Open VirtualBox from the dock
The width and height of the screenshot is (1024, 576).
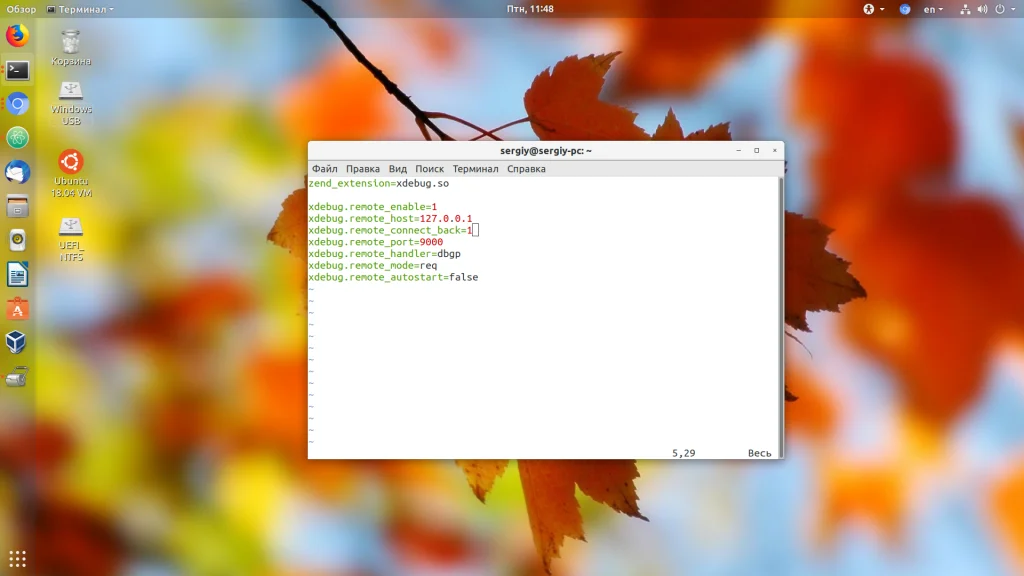point(17,343)
